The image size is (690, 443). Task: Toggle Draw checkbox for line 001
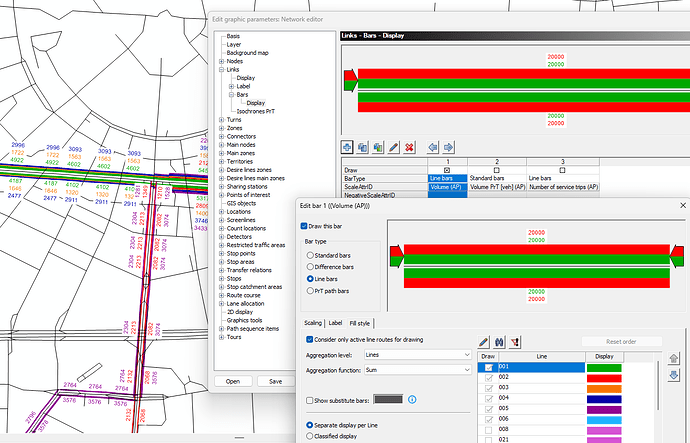click(488, 367)
